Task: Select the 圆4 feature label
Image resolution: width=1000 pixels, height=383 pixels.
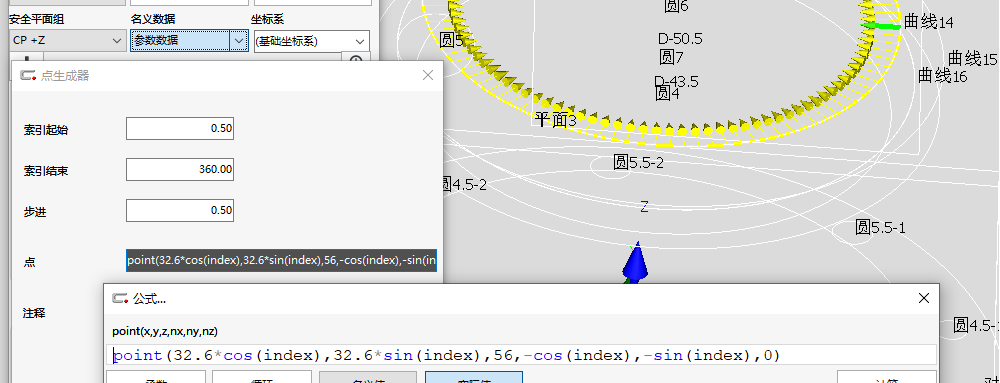Action: pyautogui.click(x=667, y=94)
